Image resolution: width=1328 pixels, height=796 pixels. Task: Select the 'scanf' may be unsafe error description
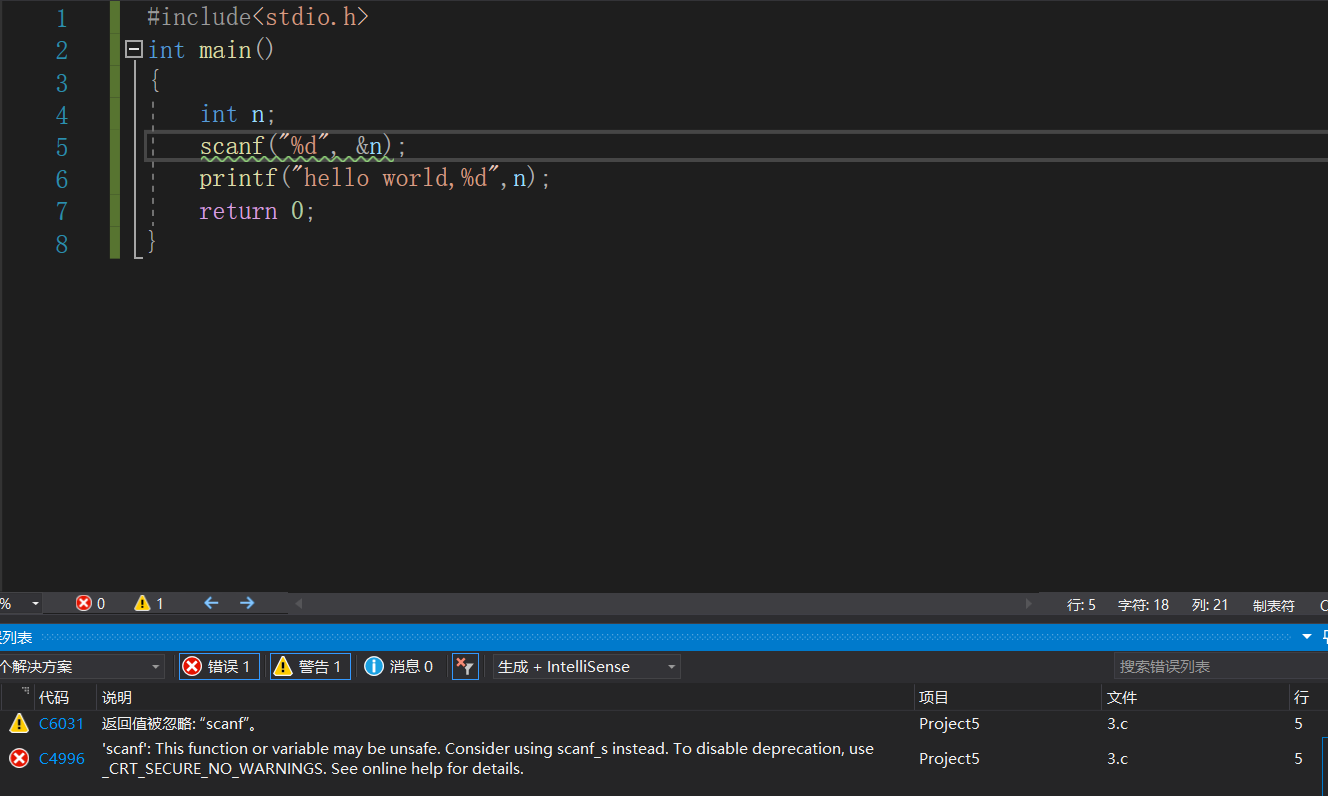point(488,759)
